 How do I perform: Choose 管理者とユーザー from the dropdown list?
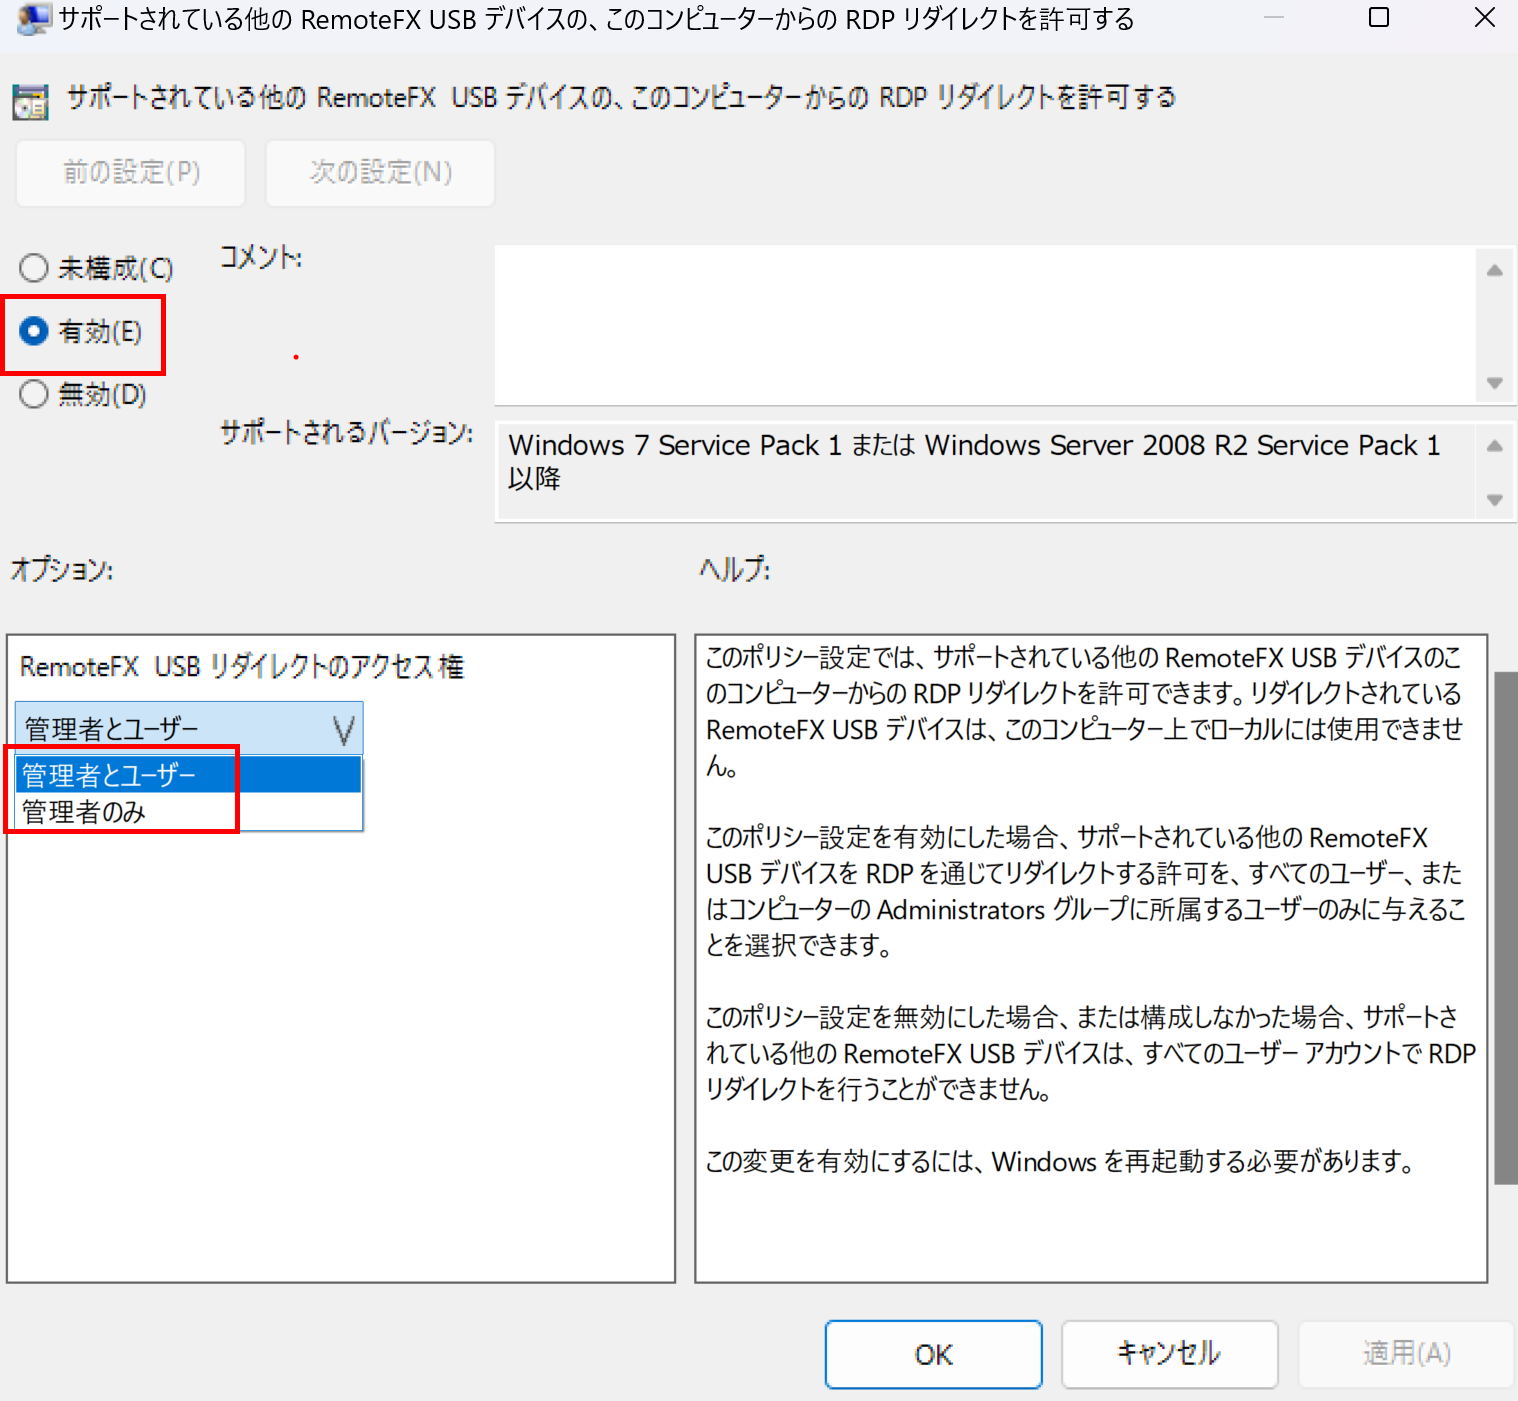[188, 775]
